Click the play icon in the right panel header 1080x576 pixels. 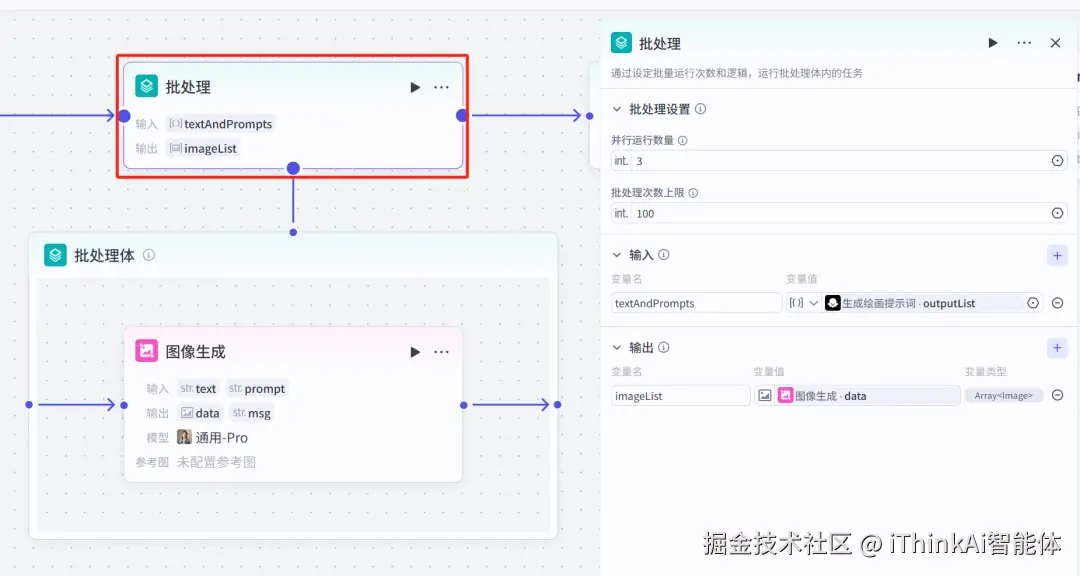(x=992, y=43)
